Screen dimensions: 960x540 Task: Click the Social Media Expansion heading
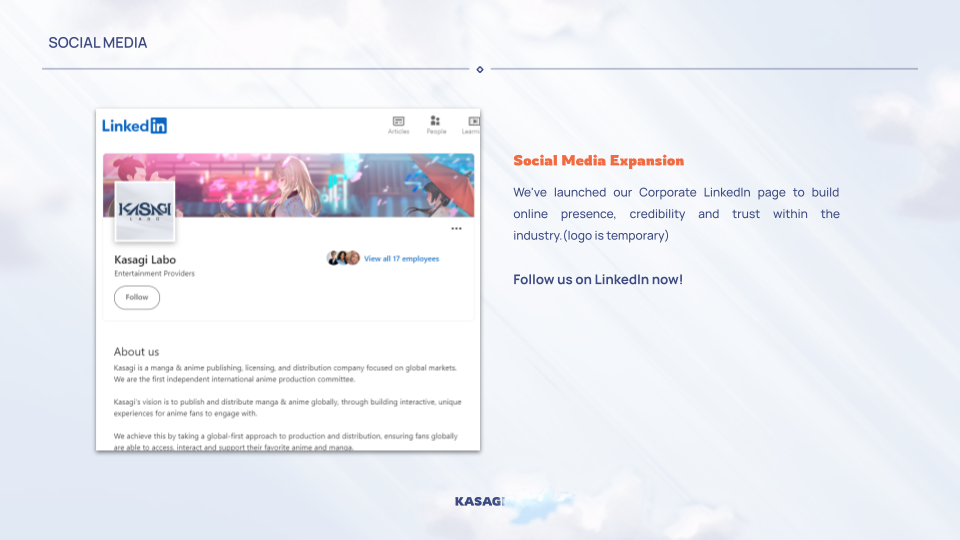click(x=598, y=160)
